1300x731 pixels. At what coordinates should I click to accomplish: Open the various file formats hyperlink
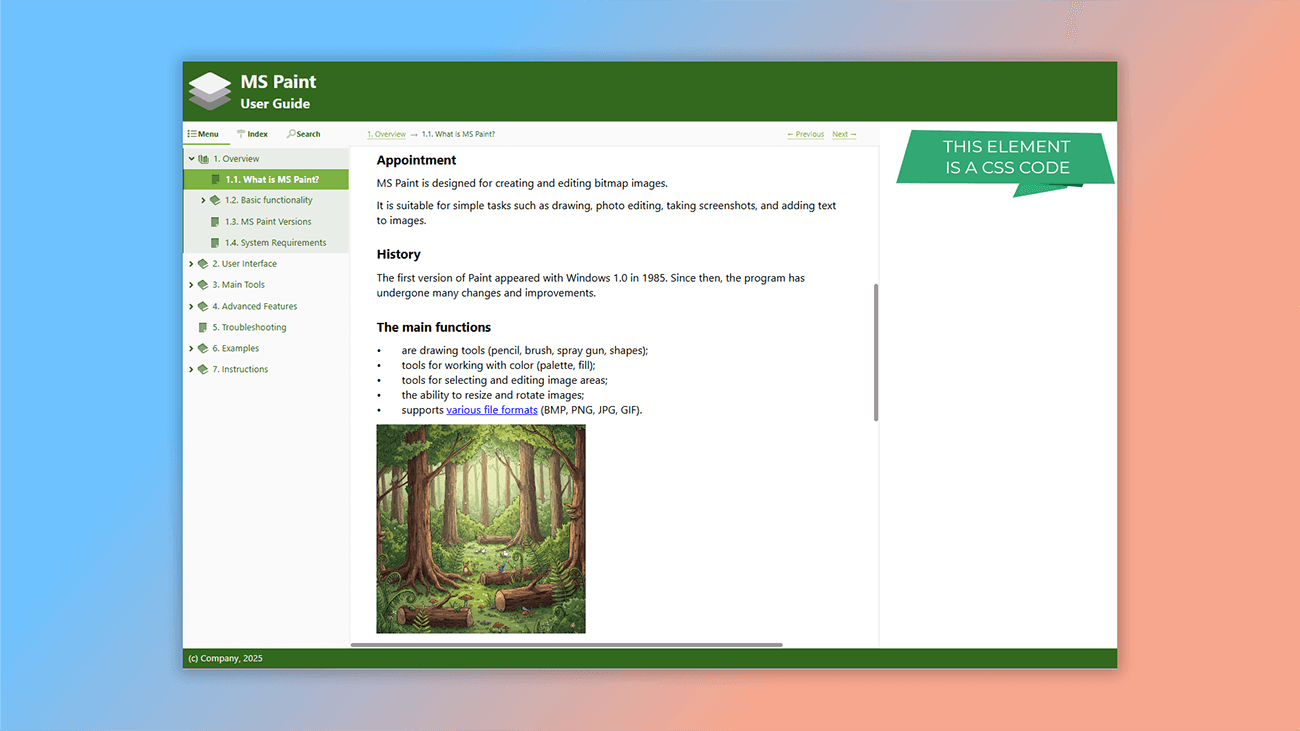tap(491, 409)
